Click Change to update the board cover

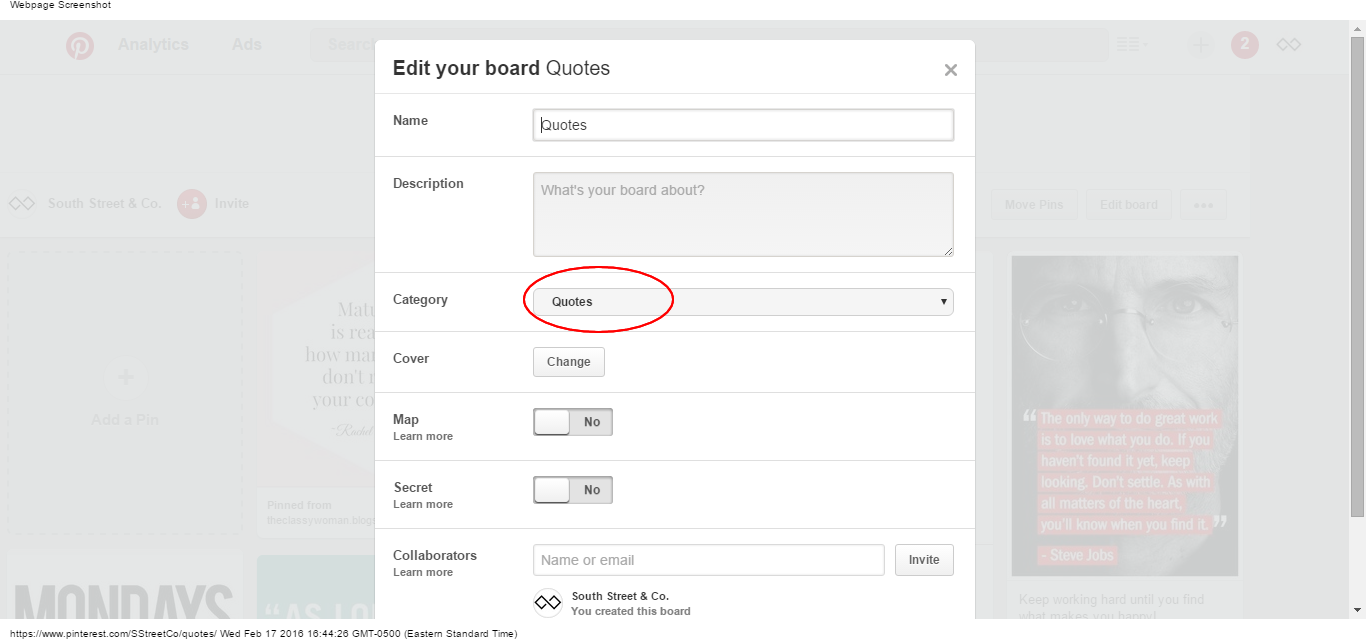[x=568, y=362]
